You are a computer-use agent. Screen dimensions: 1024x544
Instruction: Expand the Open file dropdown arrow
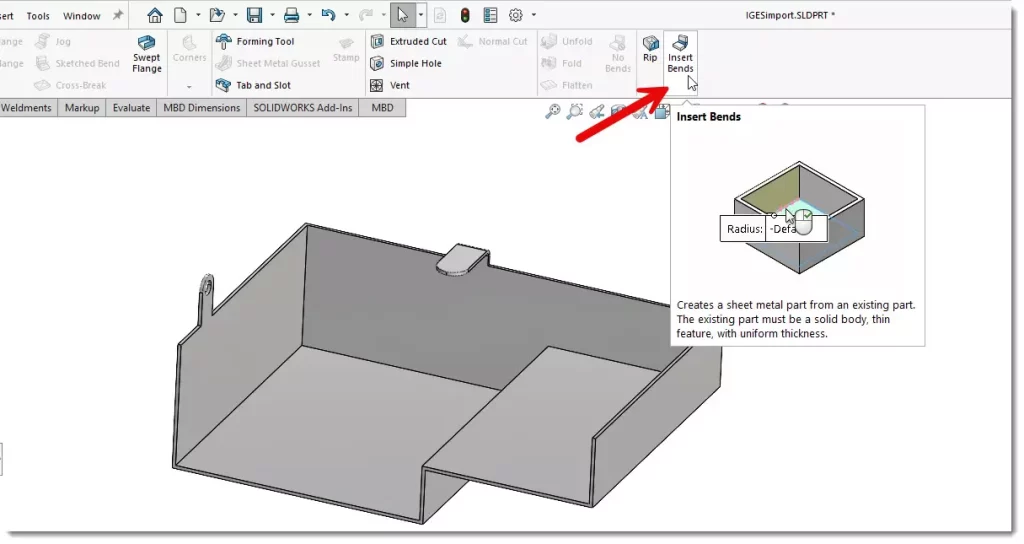coord(235,15)
